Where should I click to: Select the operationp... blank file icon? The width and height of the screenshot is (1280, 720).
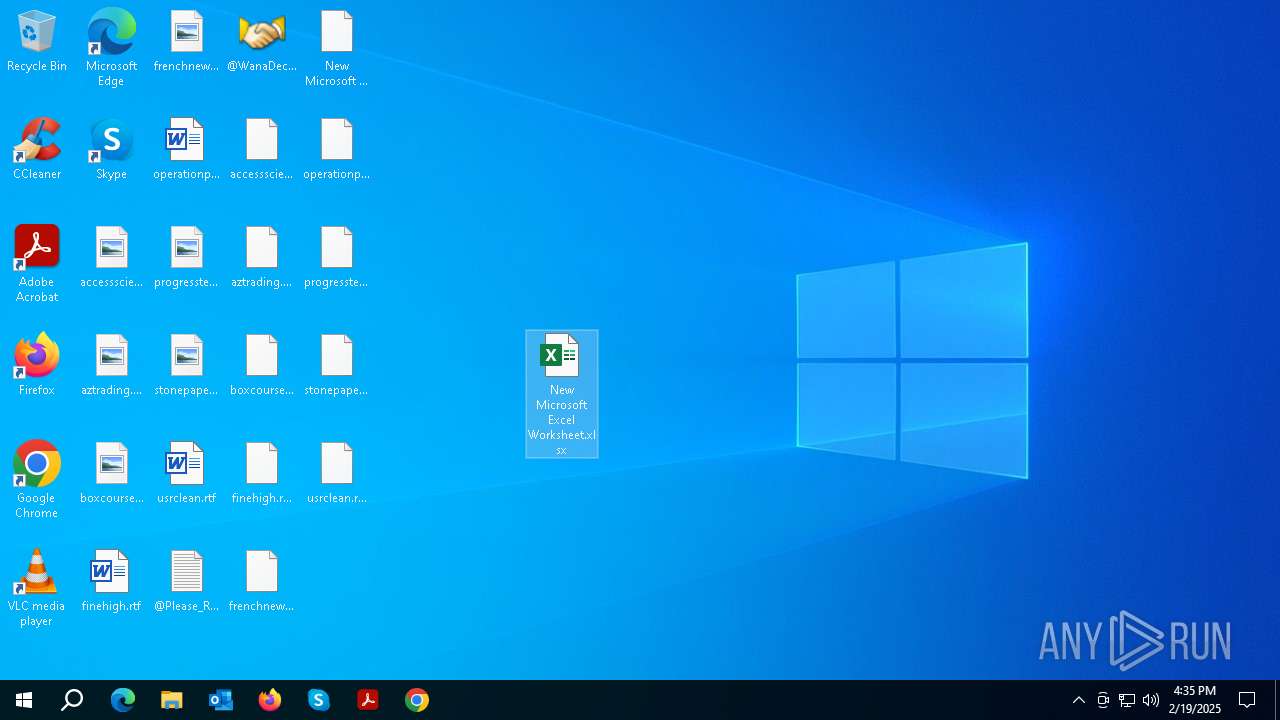337,150
